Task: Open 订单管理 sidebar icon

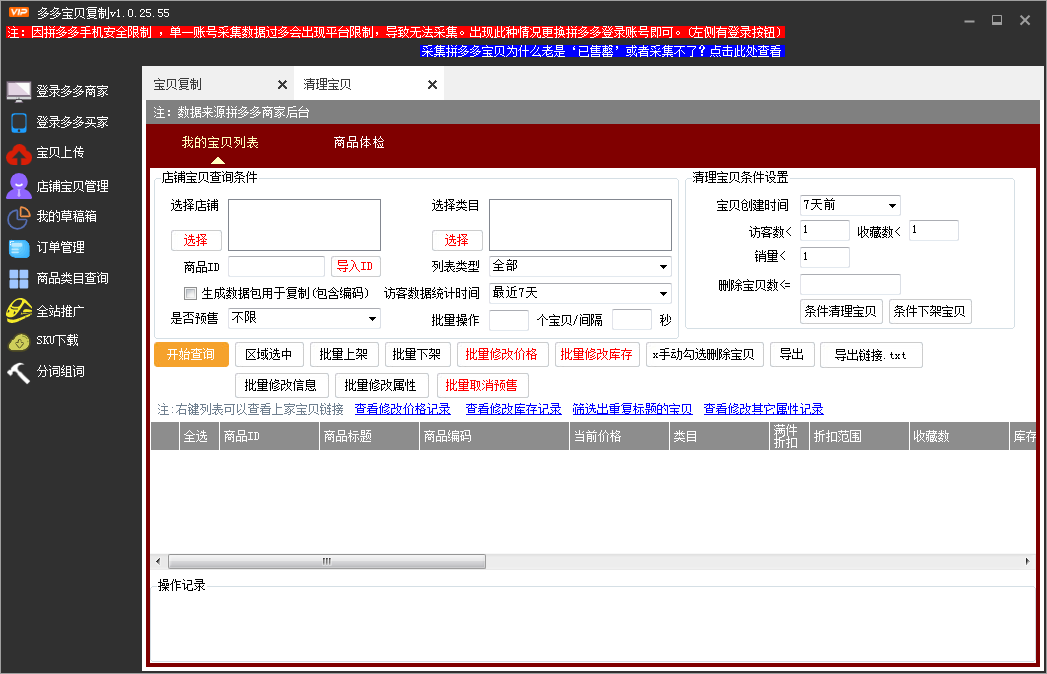Action: [19, 248]
